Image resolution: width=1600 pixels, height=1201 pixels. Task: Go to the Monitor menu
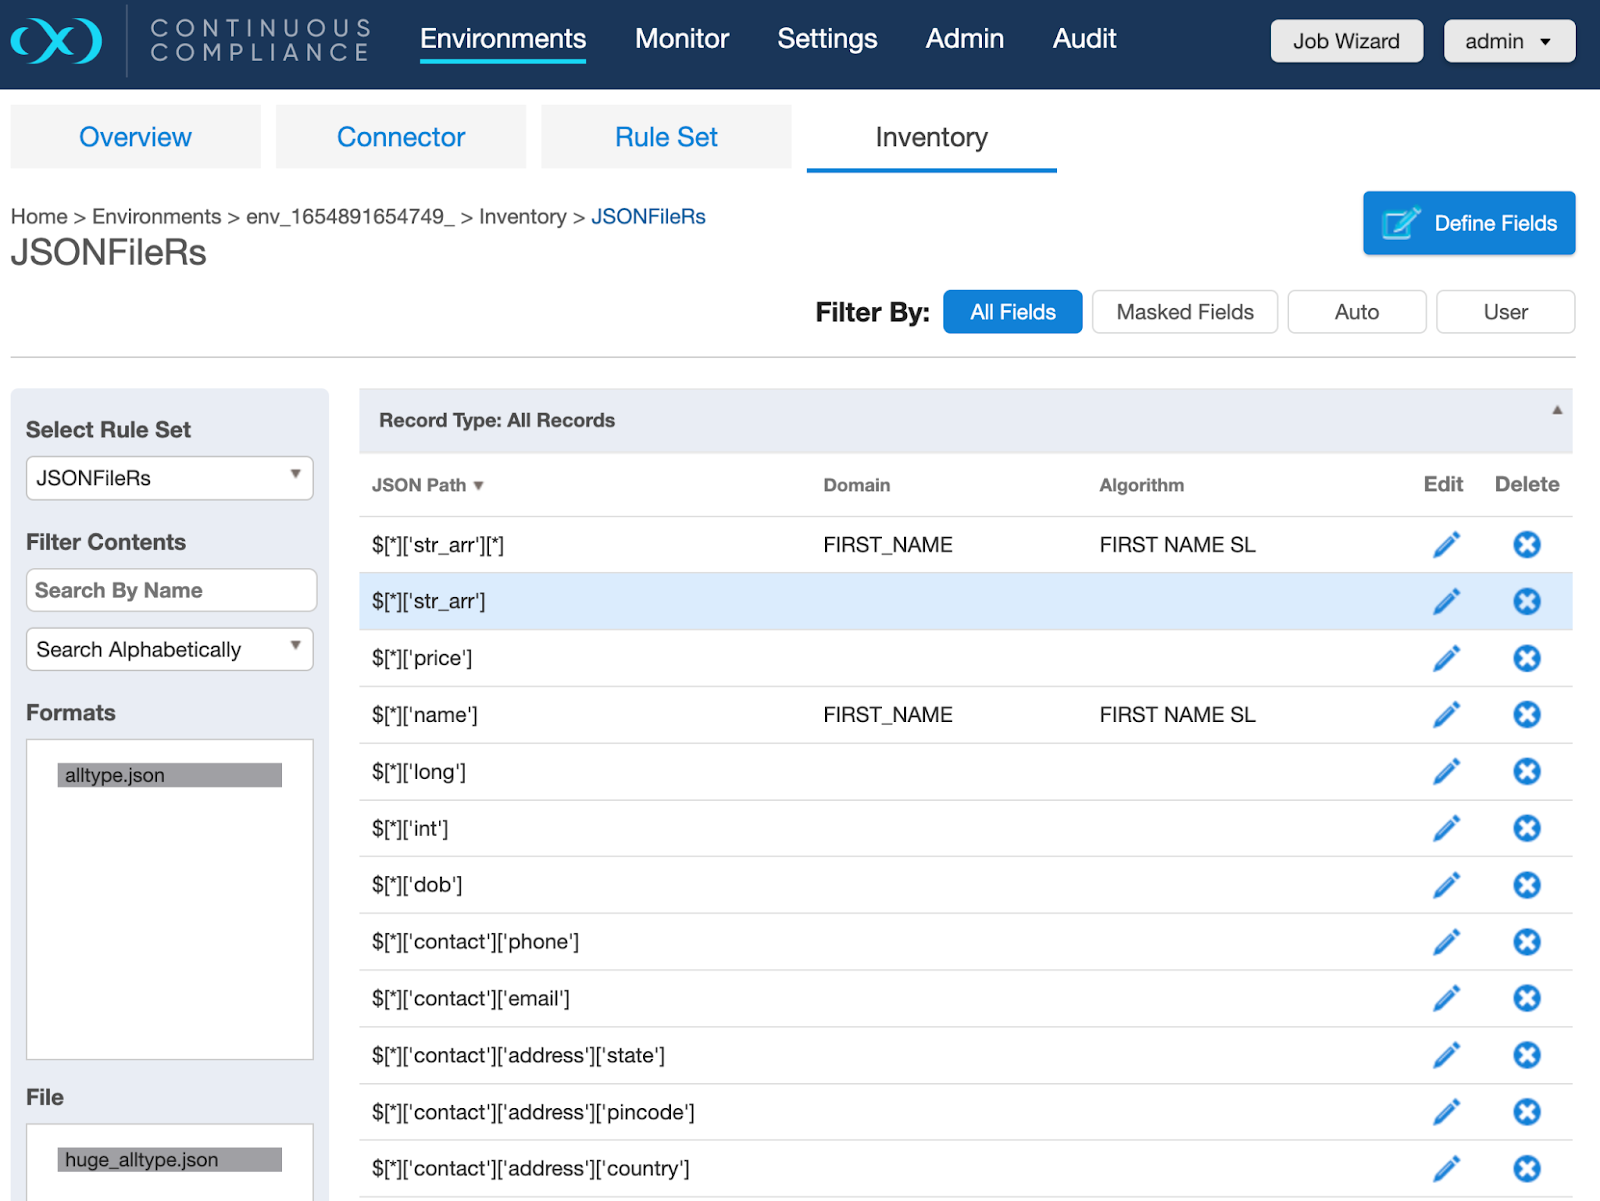coord(682,39)
